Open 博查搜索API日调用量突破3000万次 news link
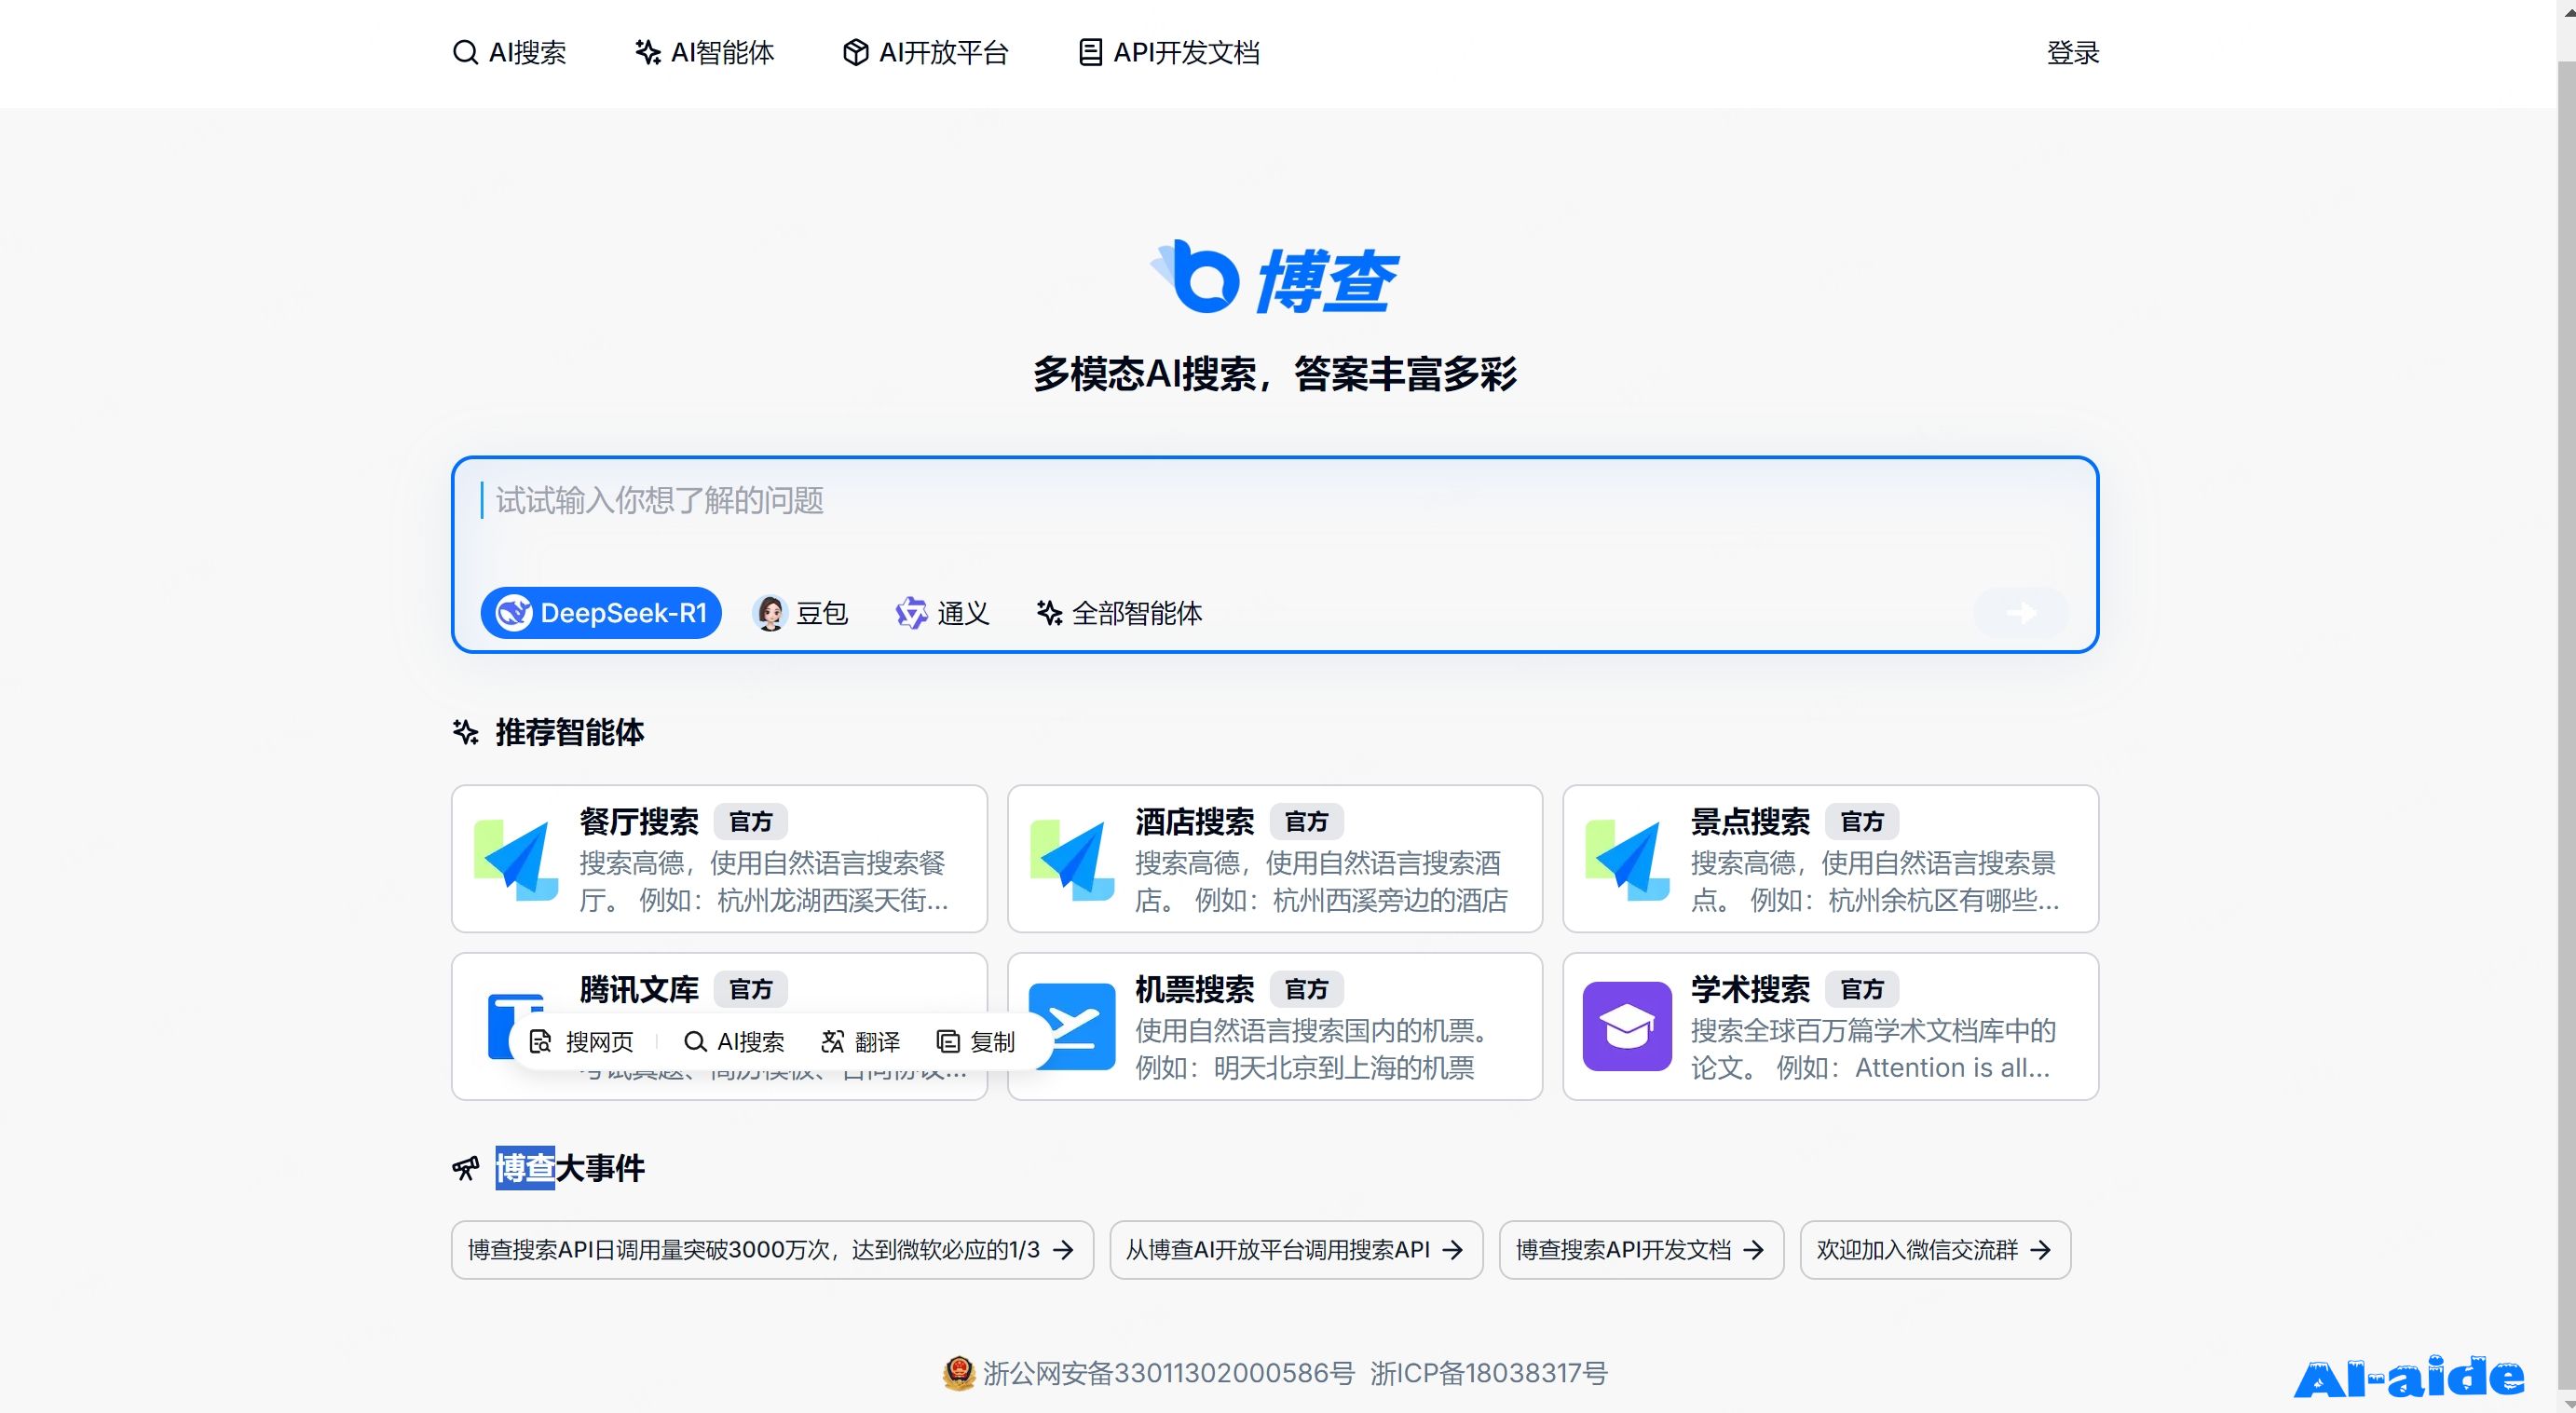This screenshot has height=1413, width=2576. [x=772, y=1250]
